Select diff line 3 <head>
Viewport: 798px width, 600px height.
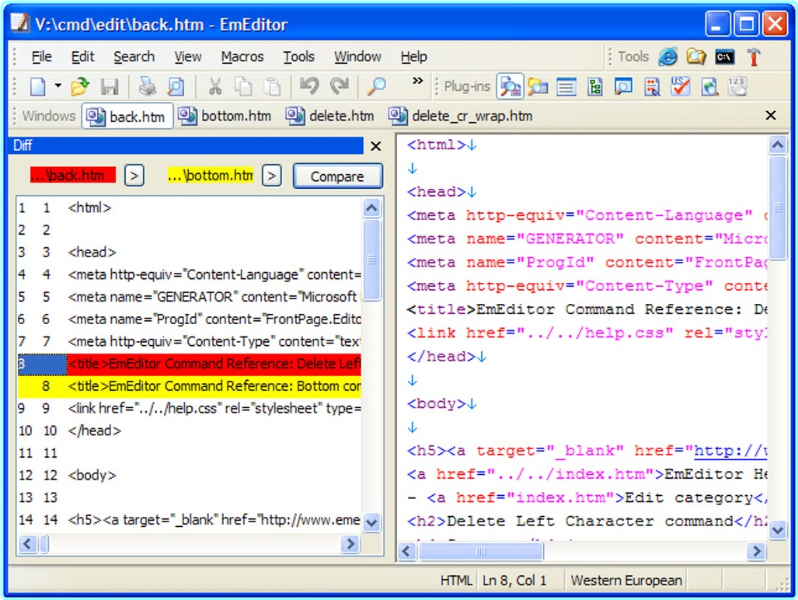click(x=189, y=252)
